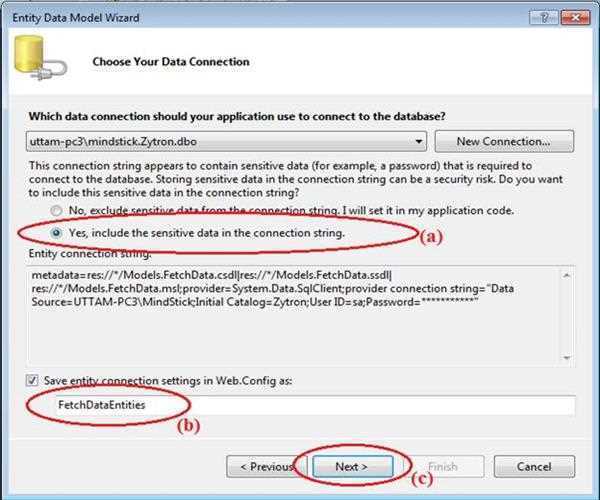Cancel the wizard
Screen dimensions: 600x500
tap(534, 466)
